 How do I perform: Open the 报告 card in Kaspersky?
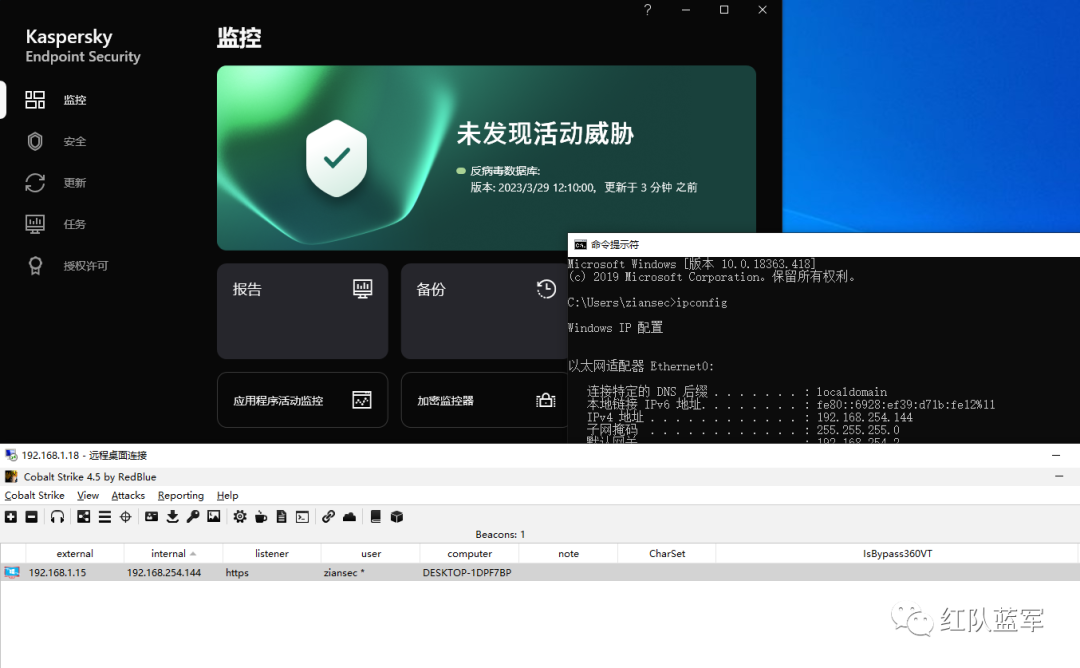click(302, 311)
